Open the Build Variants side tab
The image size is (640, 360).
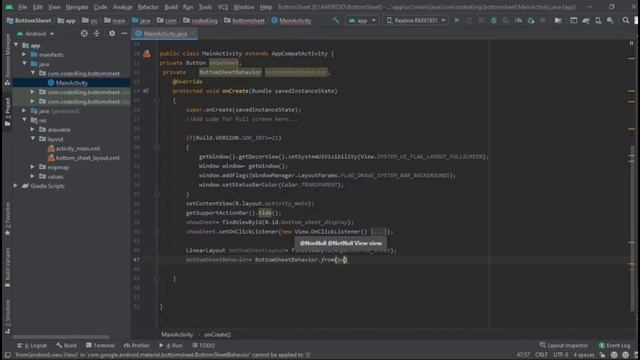tap(7, 267)
